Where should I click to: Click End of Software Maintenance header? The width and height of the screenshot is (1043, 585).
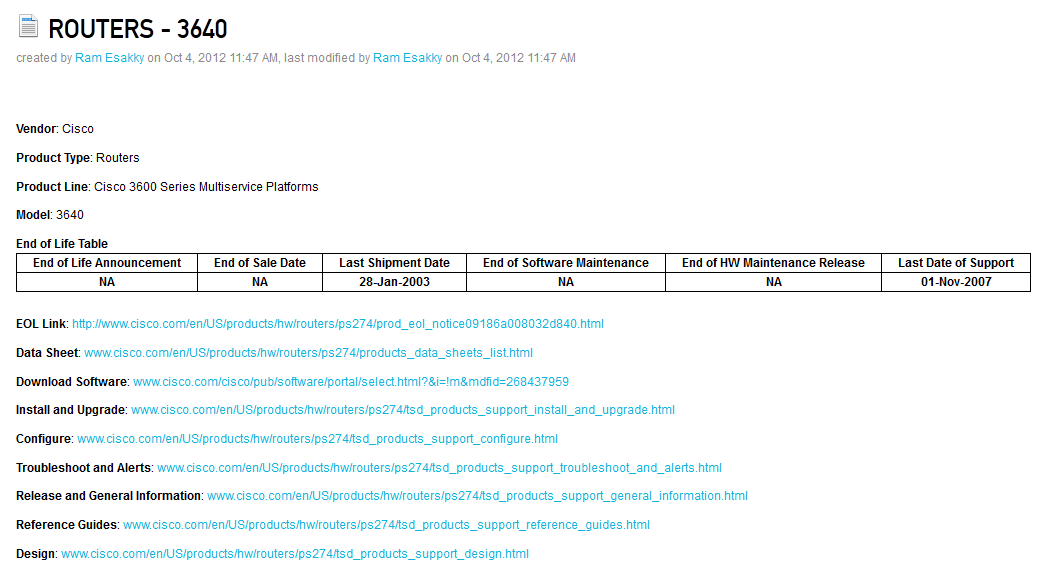click(x=566, y=263)
